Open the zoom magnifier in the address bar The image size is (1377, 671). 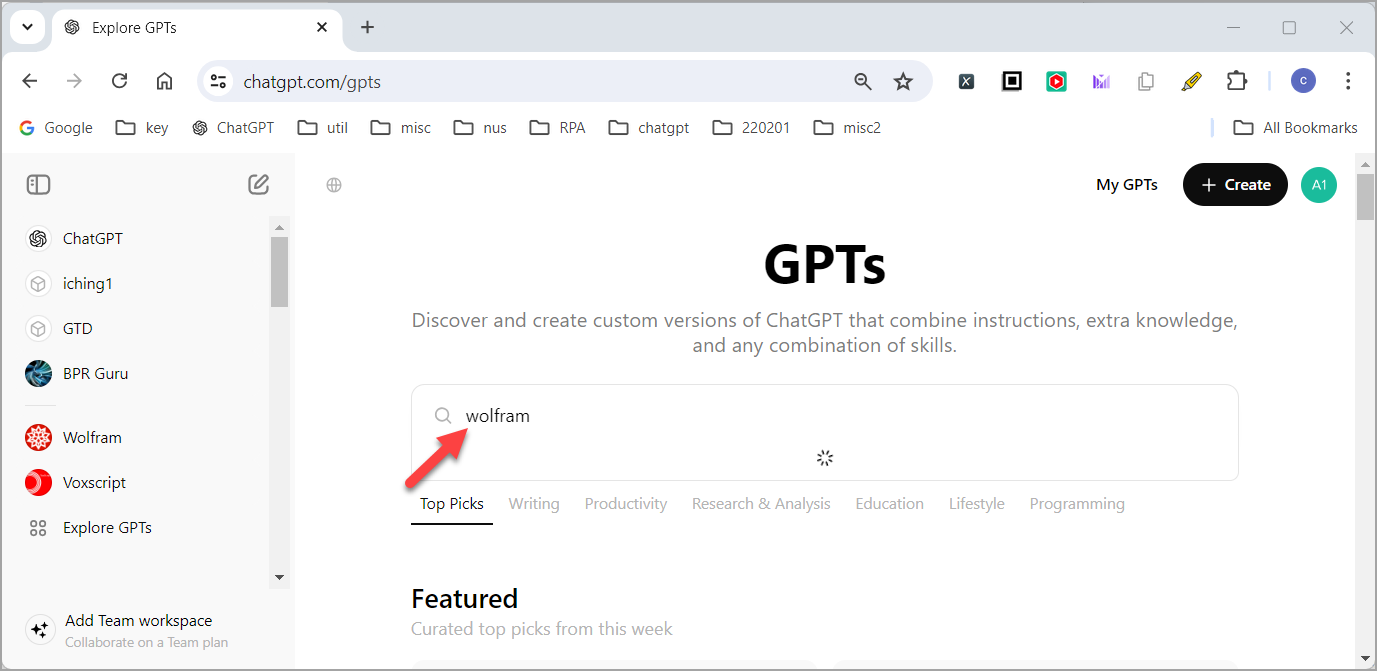click(863, 82)
